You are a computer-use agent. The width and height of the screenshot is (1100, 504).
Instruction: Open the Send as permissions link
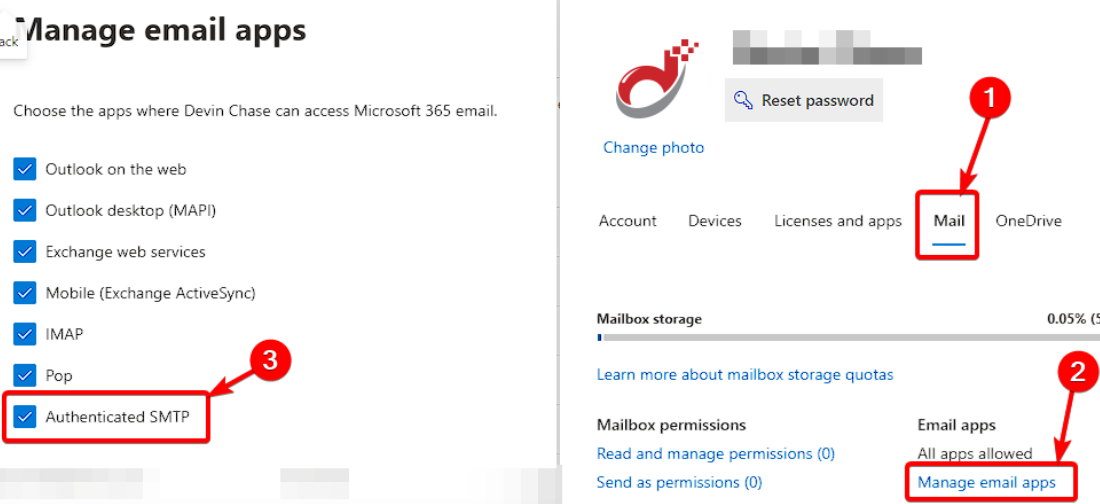[679, 482]
